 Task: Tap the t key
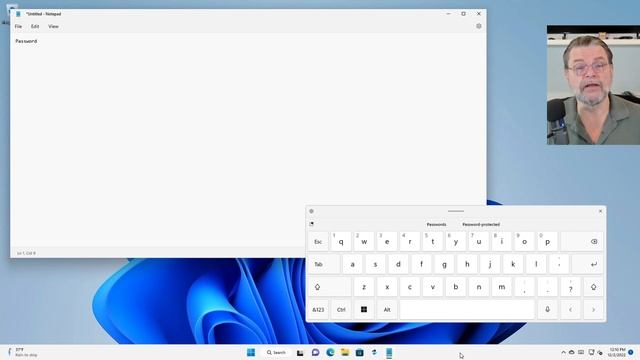click(x=433, y=242)
